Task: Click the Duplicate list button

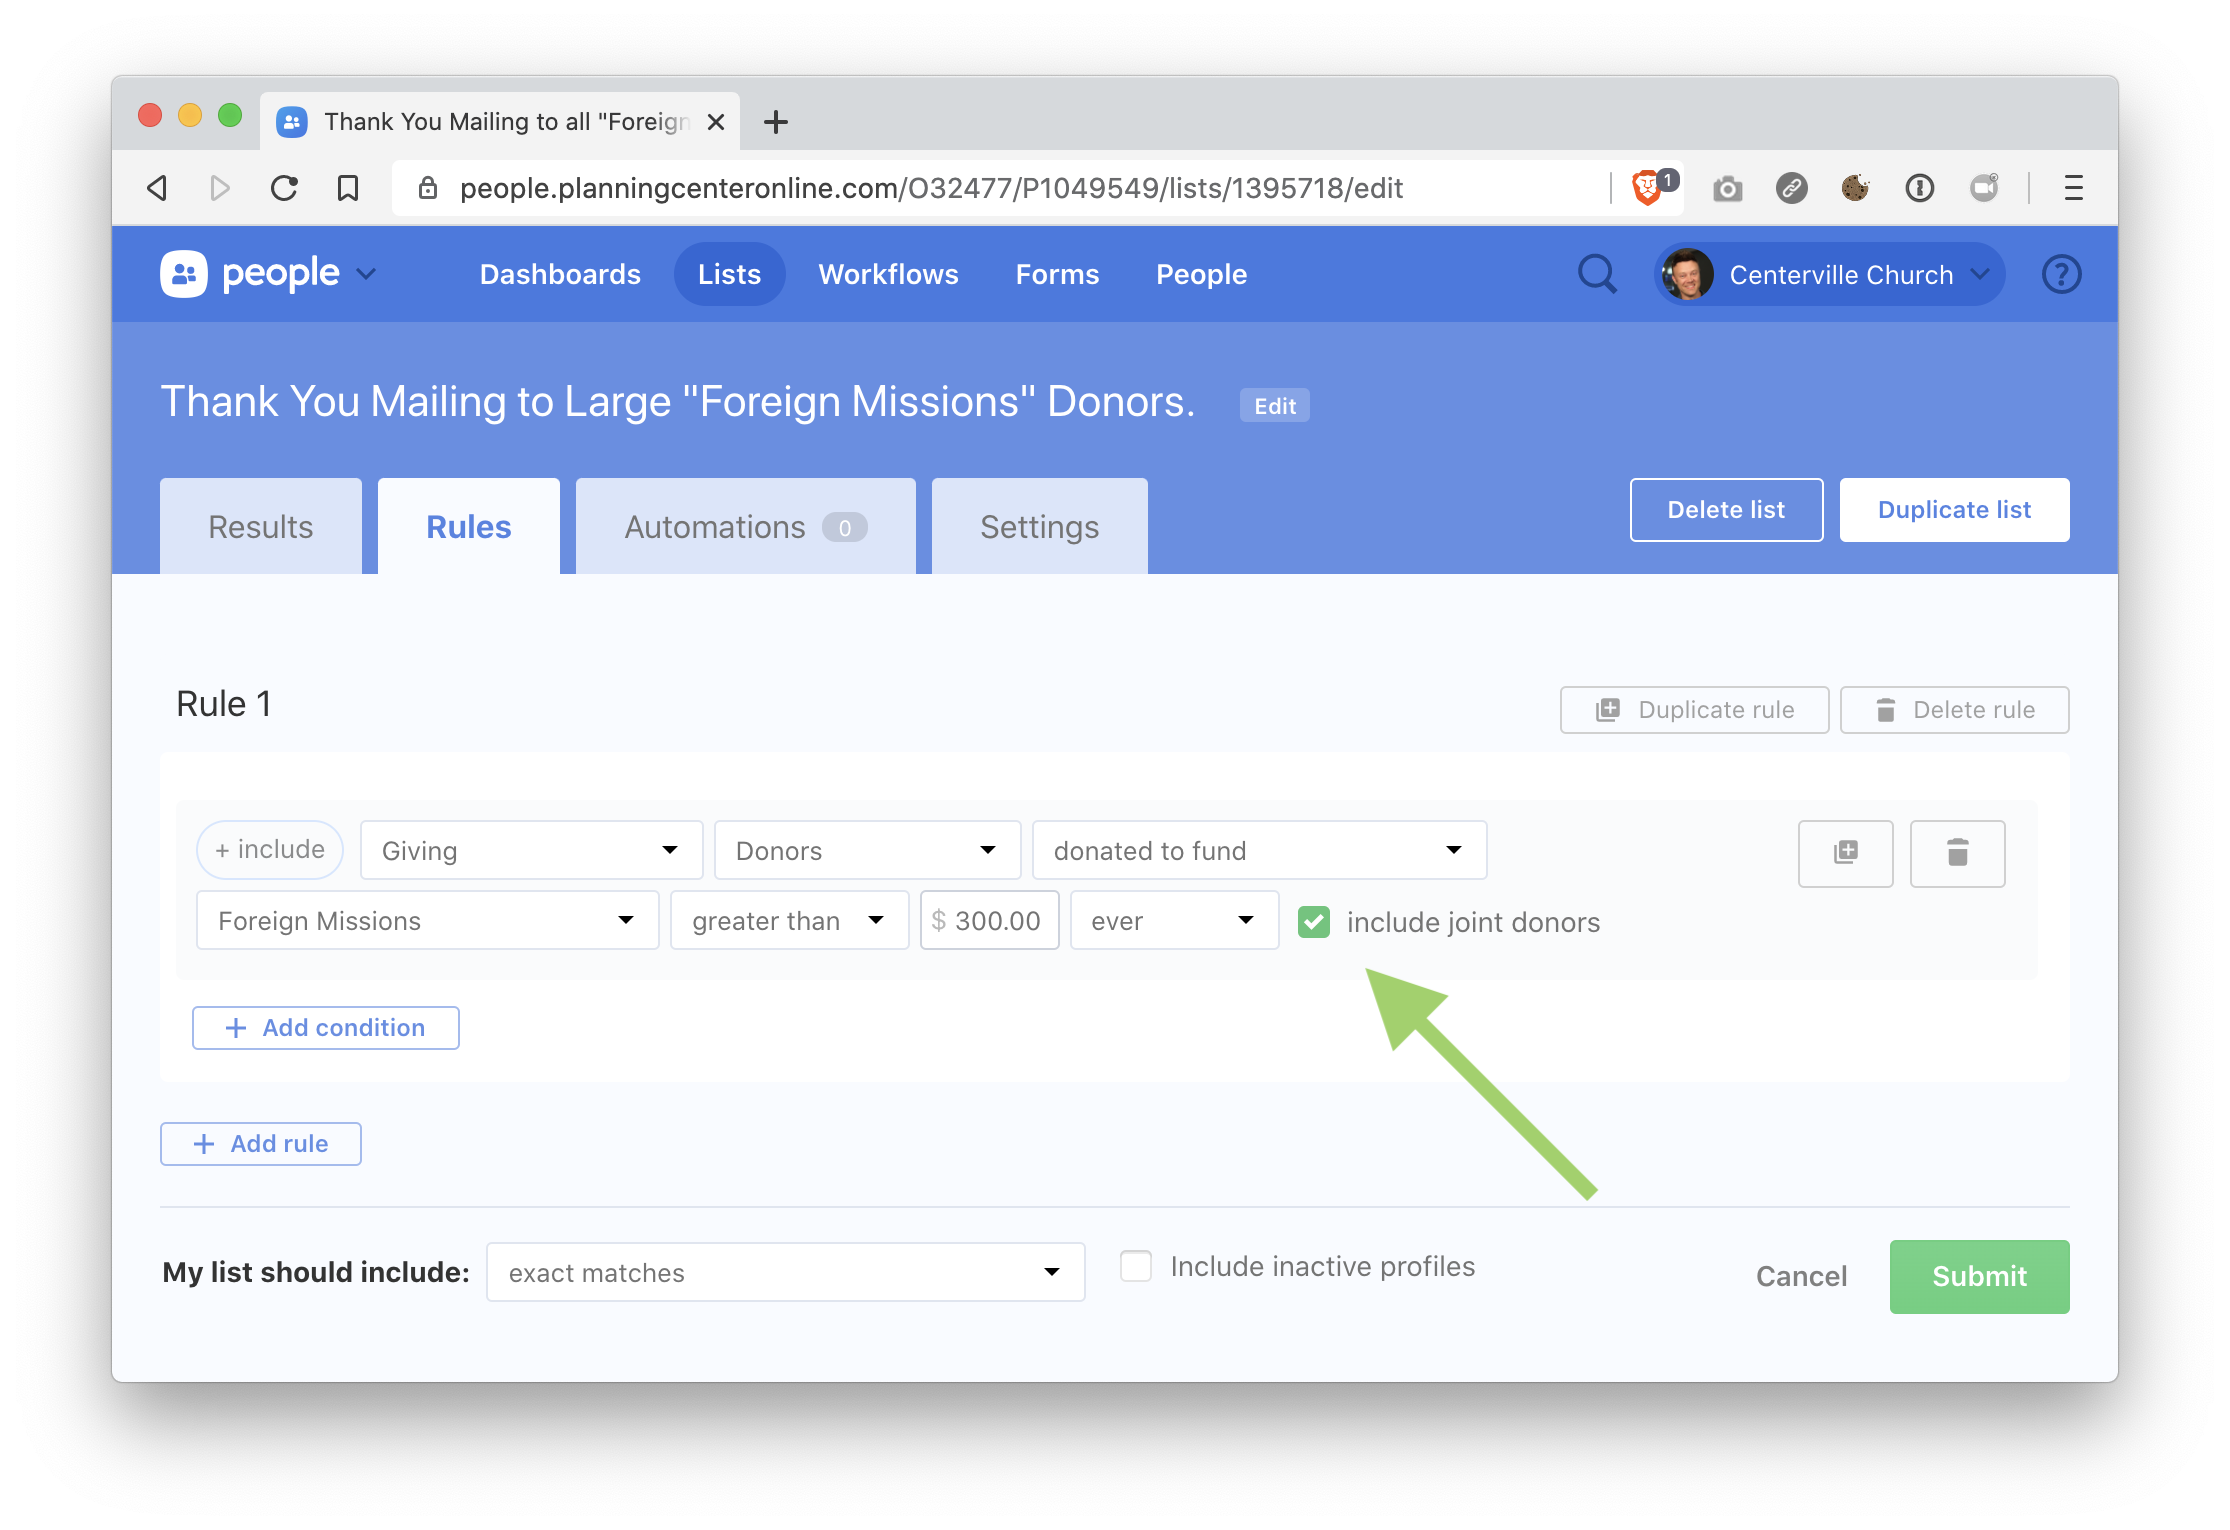Action: pos(1954,510)
